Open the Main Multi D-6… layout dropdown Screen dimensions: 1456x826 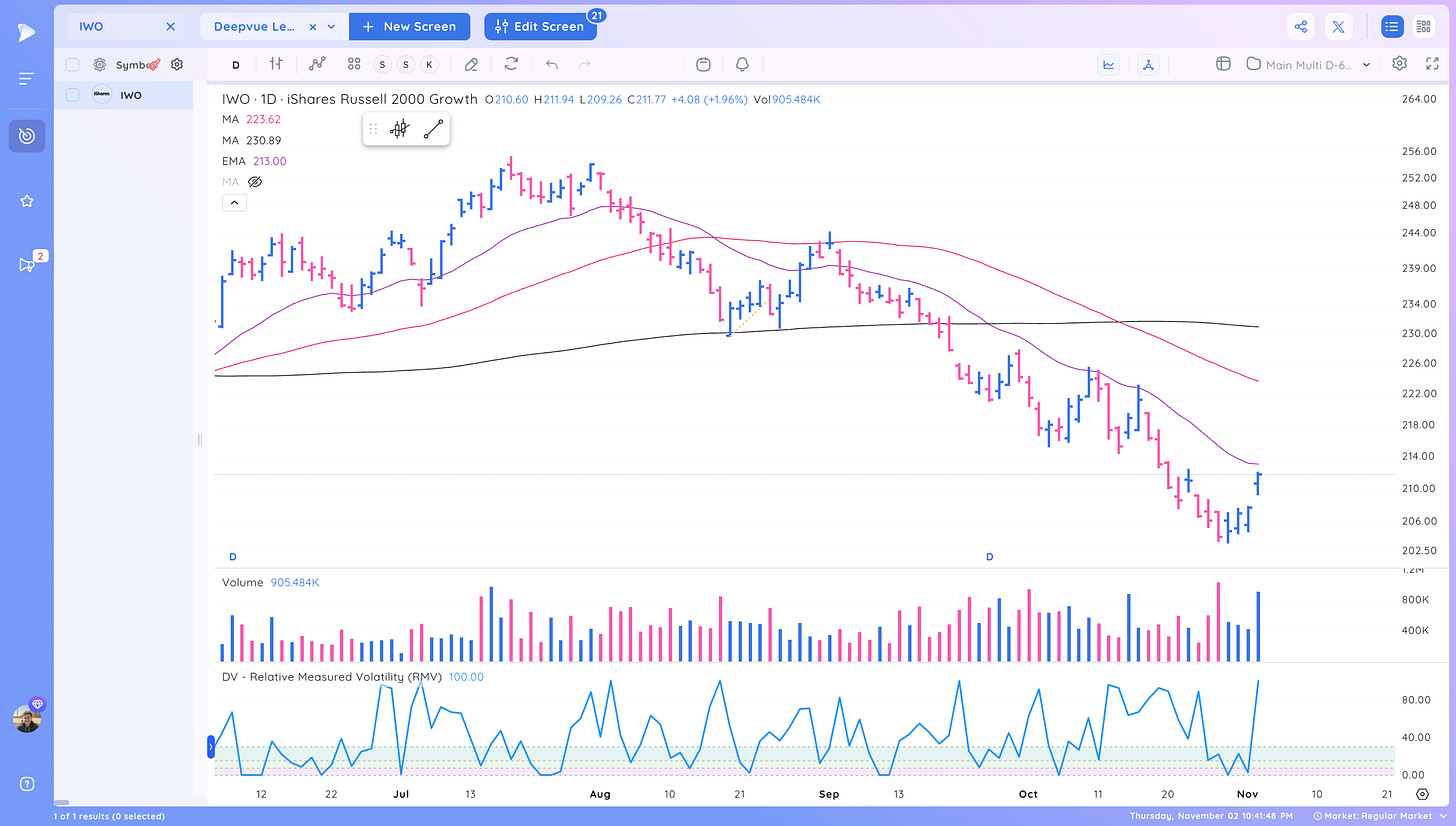pyautogui.click(x=1308, y=64)
